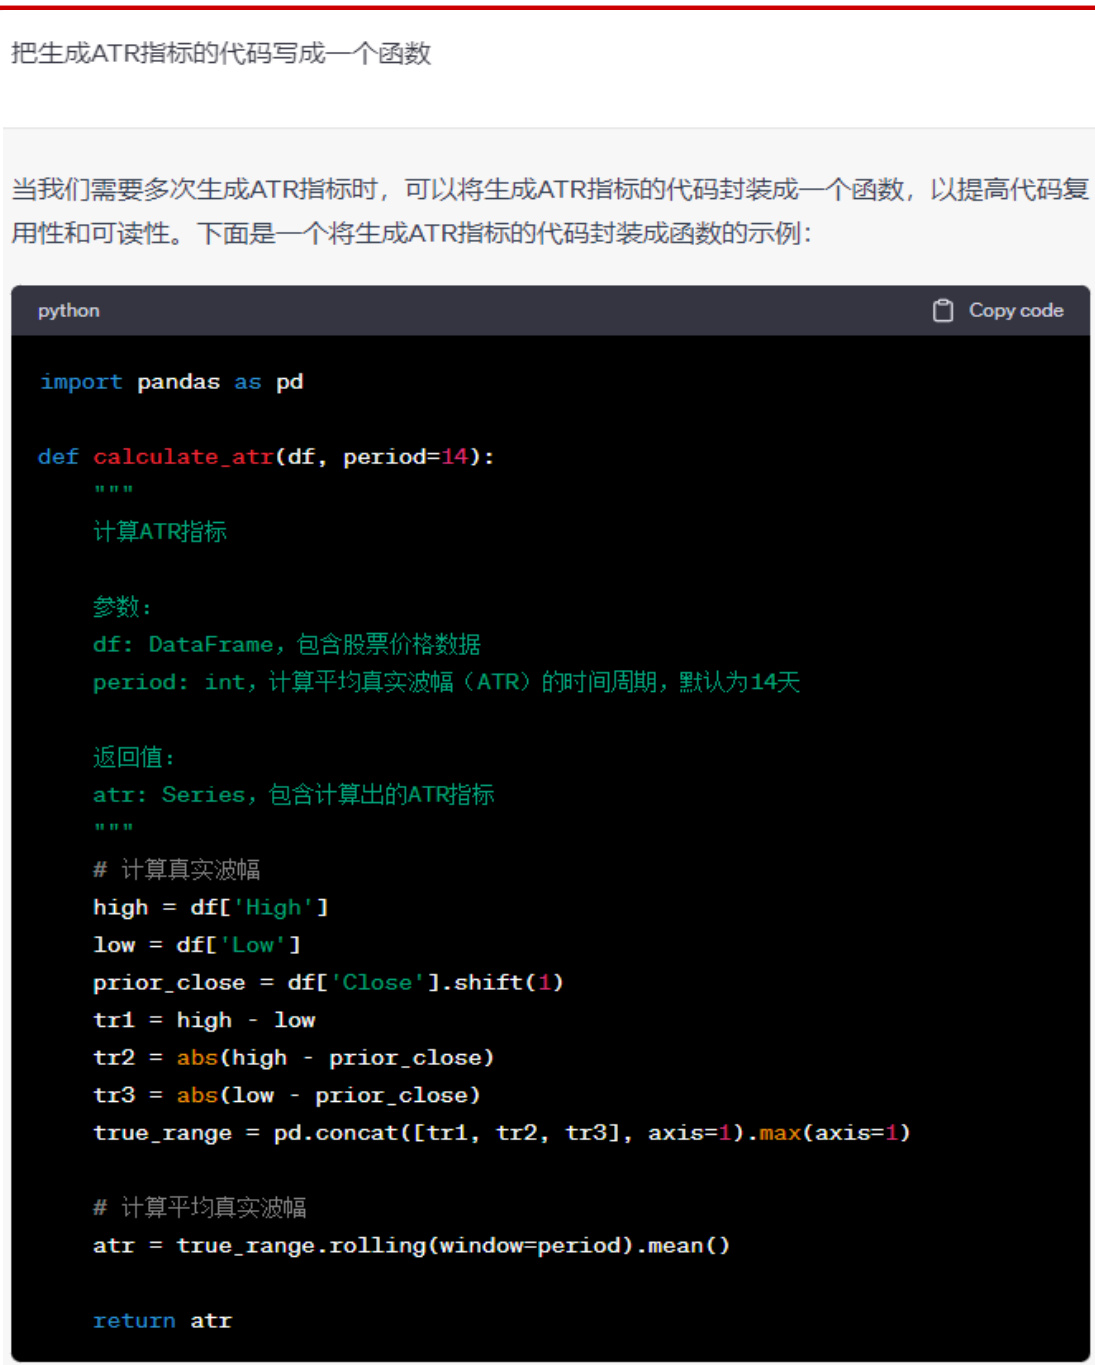
Task: Click the clipboard icon in code header
Action: pos(942,311)
